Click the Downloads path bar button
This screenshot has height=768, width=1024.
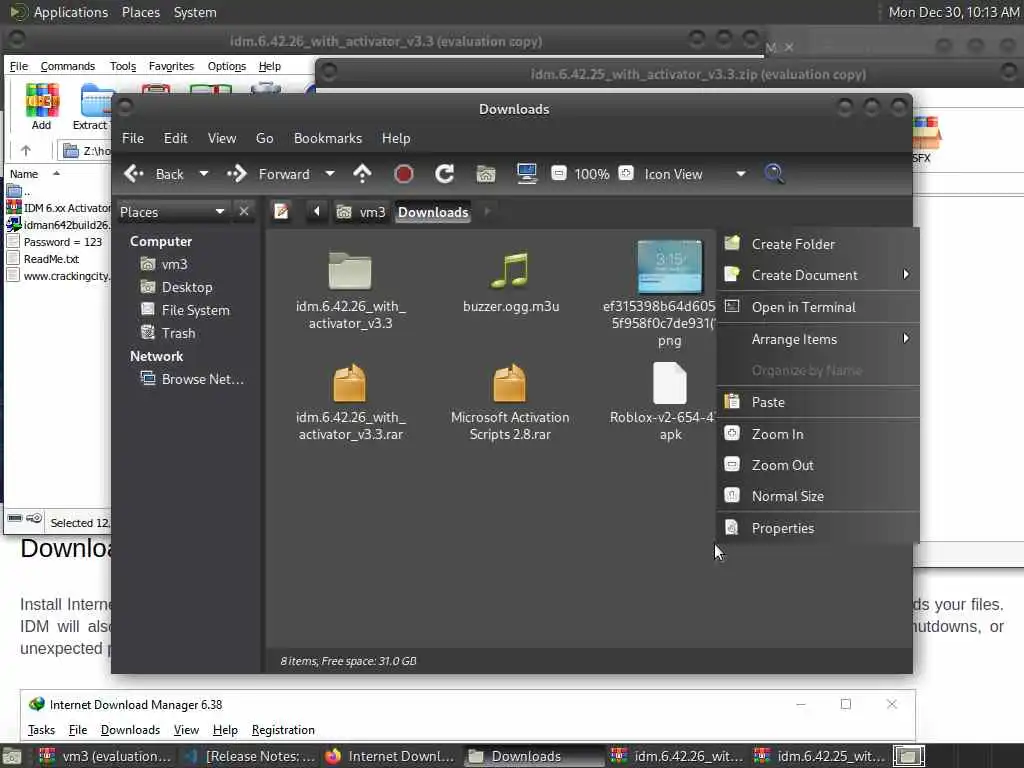coord(433,212)
